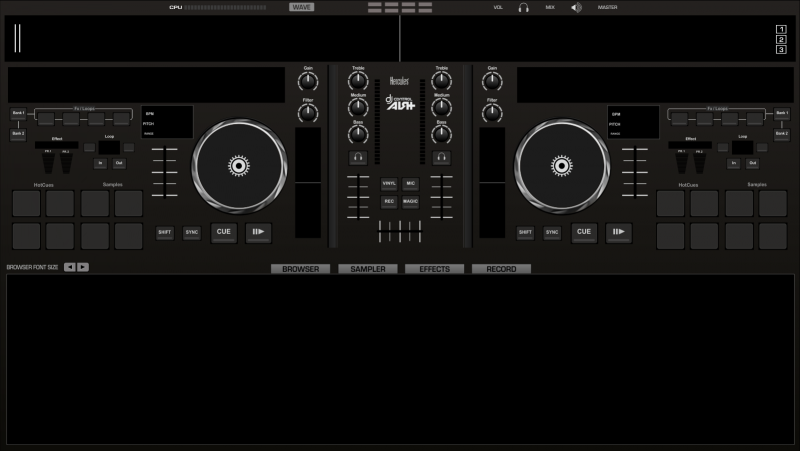Set loop In point on left deck

point(101,163)
